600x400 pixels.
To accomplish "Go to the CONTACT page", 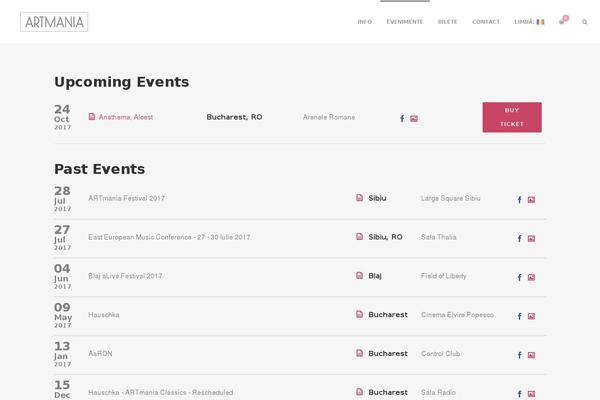I will [x=486, y=22].
